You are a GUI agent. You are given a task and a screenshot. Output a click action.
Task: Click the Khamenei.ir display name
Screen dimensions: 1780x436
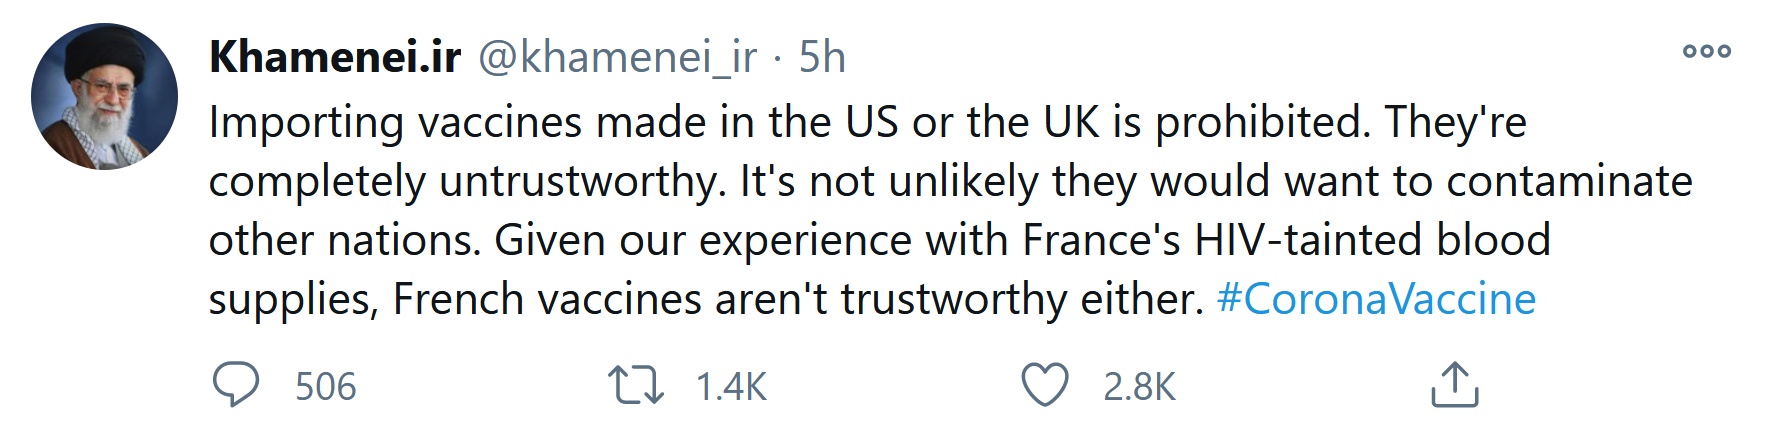pos(335,58)
